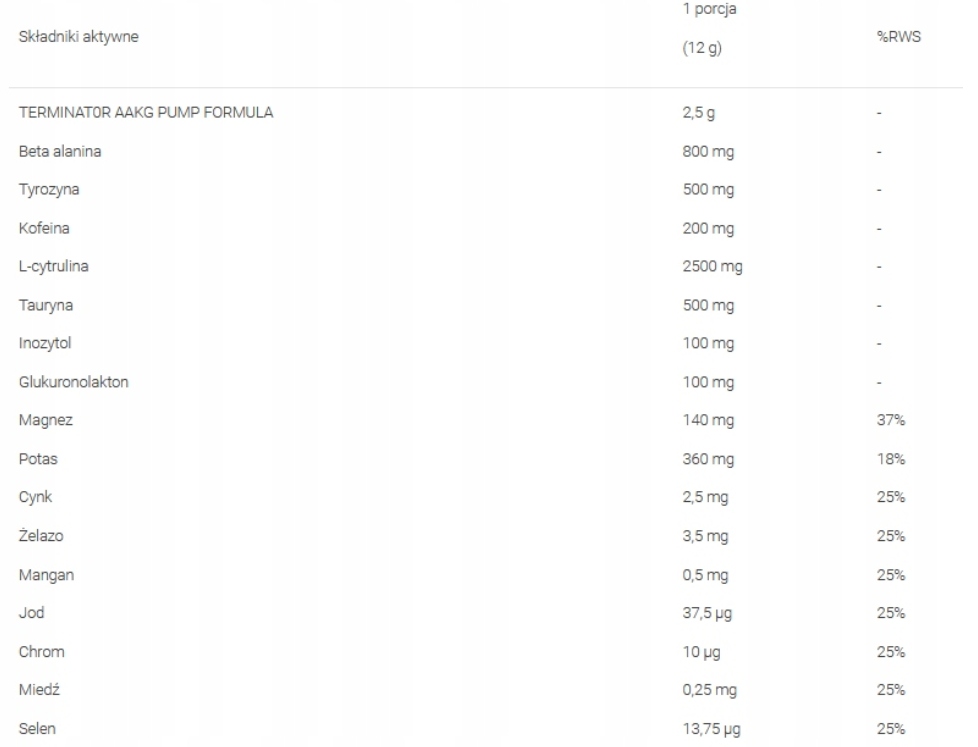Select the Chrom ingredient name
The width and height of the screenshot is (978, 747).
click(x=43, y=651)
